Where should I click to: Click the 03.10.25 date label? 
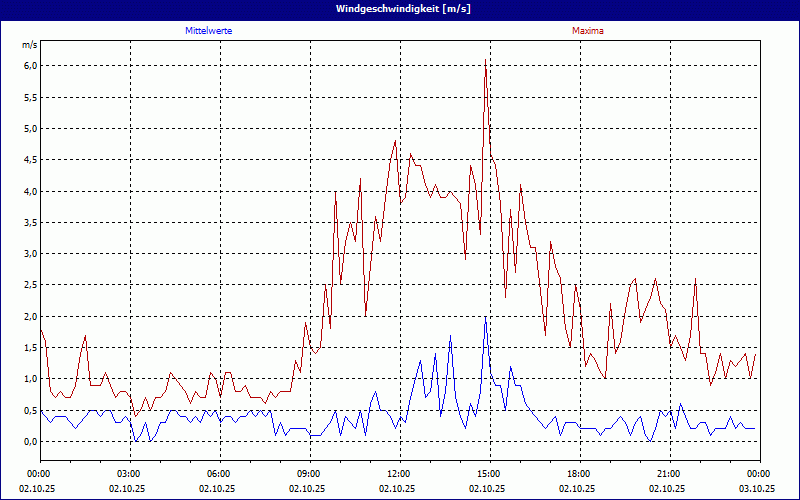tap(757, 489)
